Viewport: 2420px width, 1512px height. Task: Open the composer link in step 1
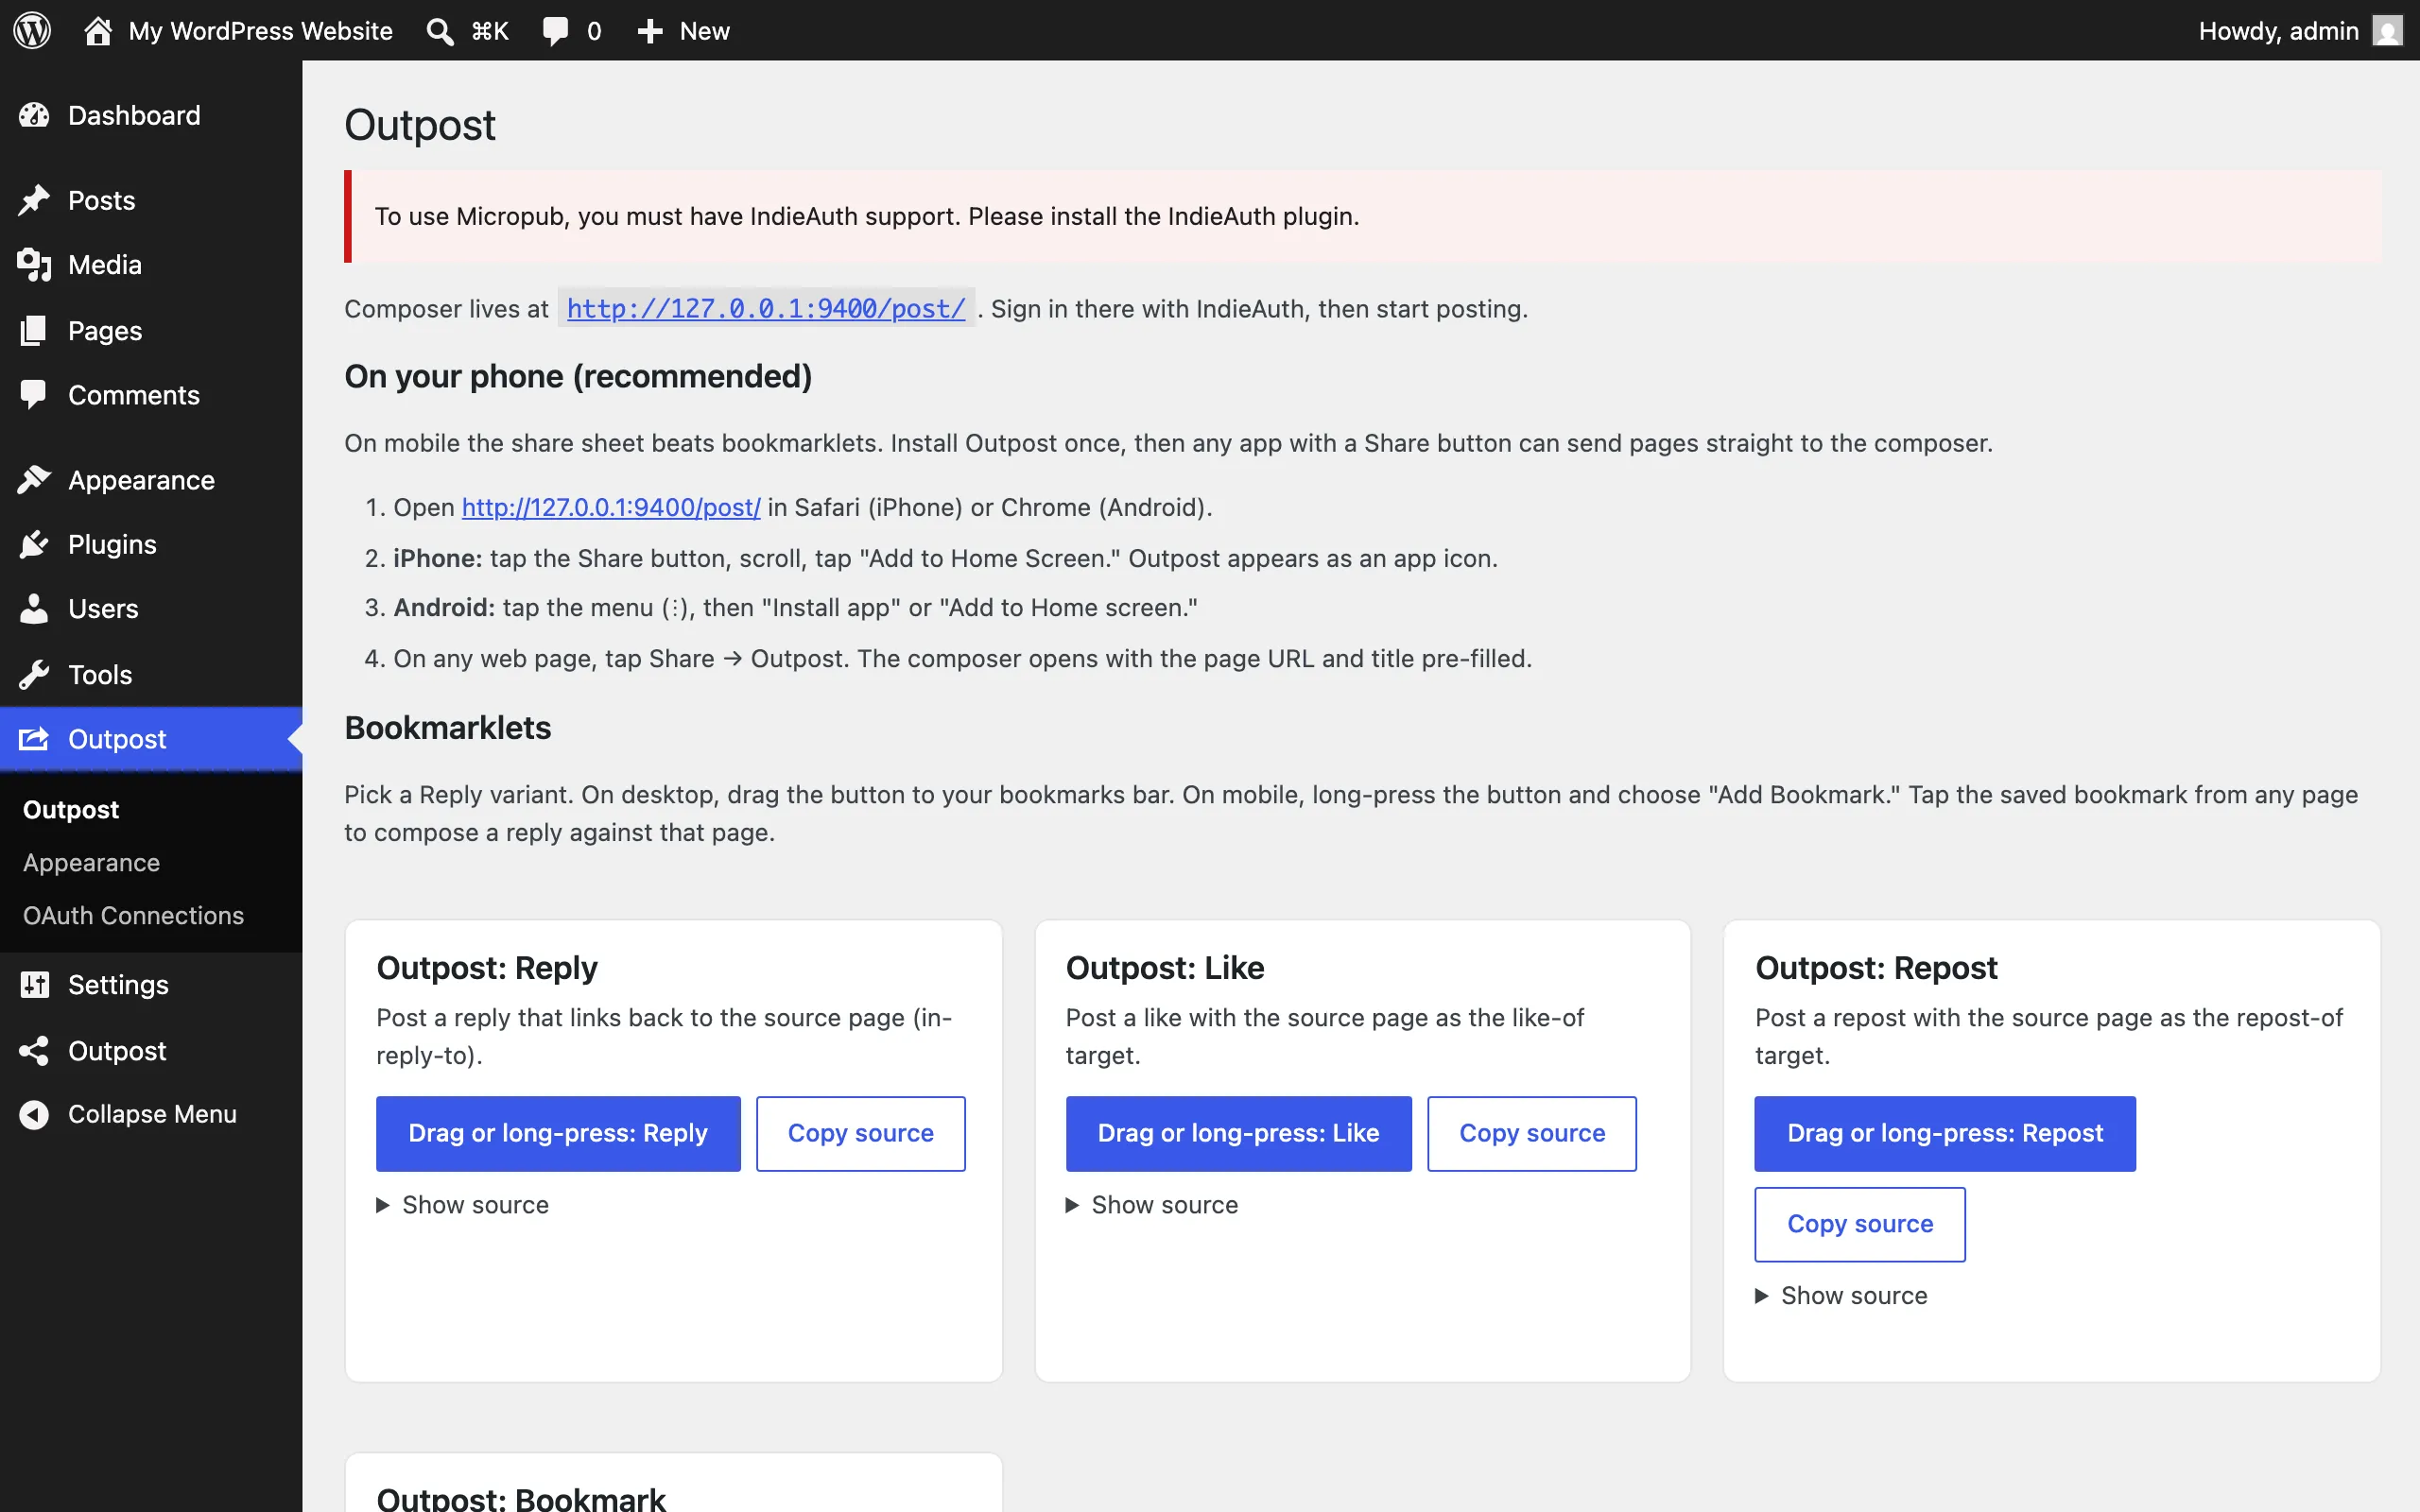611,507
